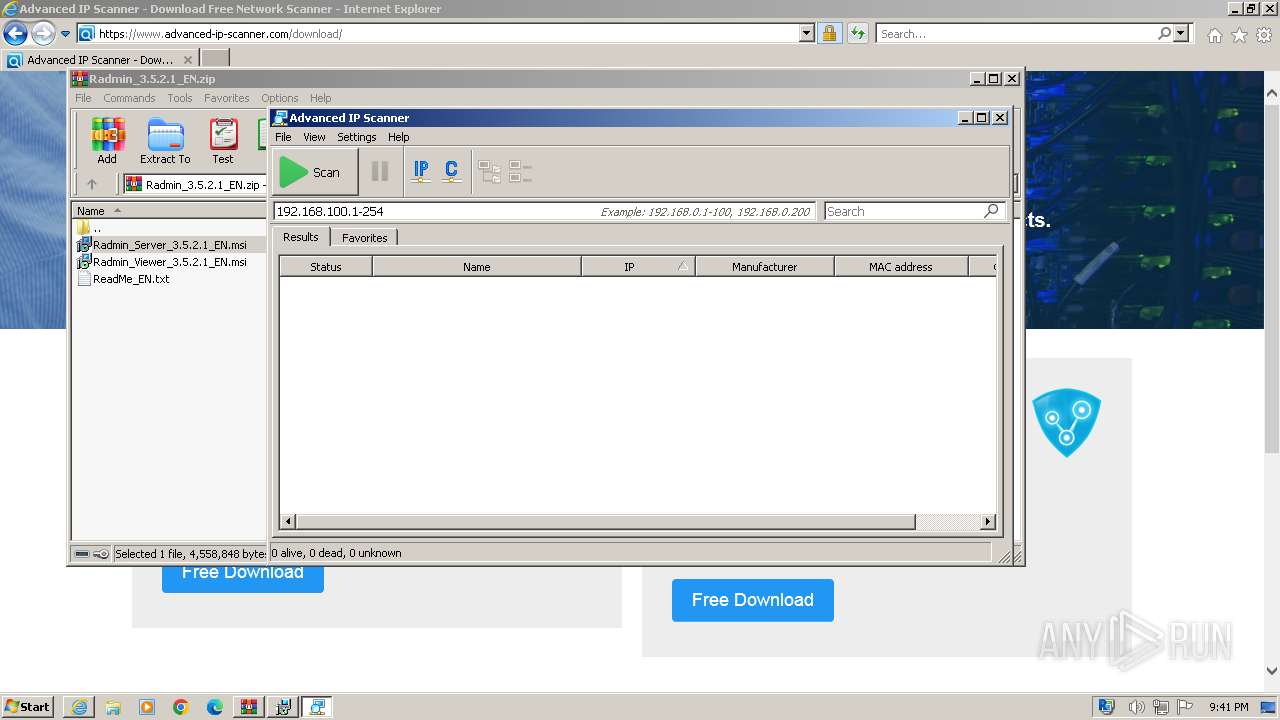Open Microsoft Edge from the taskbar
1280x720 pixels.
point(215,707)
